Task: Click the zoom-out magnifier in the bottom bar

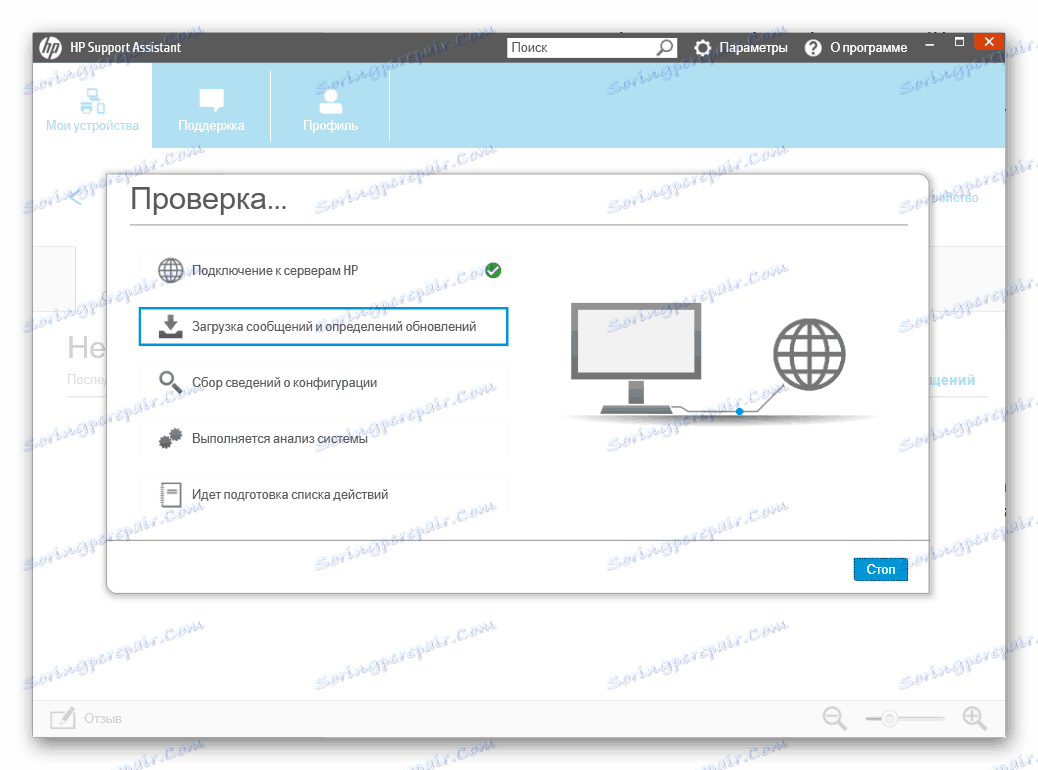Action: point(833,718)
